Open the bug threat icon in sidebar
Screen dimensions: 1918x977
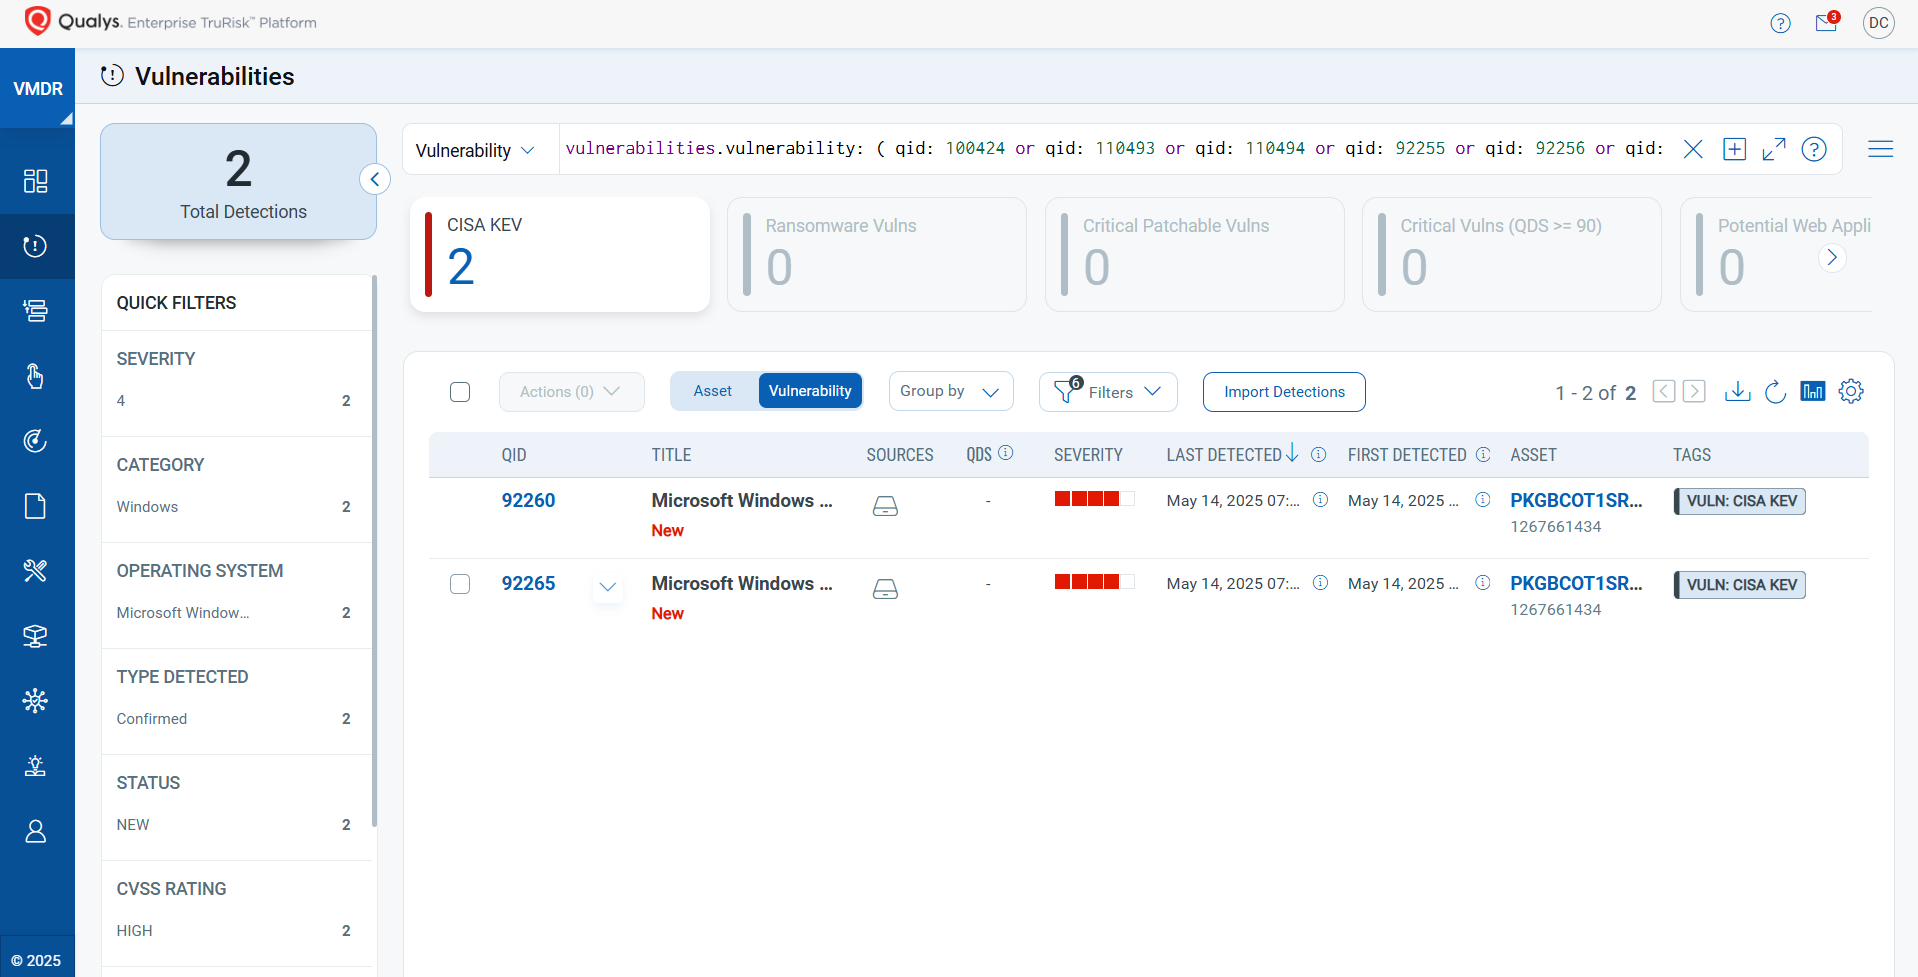point(36,766)
